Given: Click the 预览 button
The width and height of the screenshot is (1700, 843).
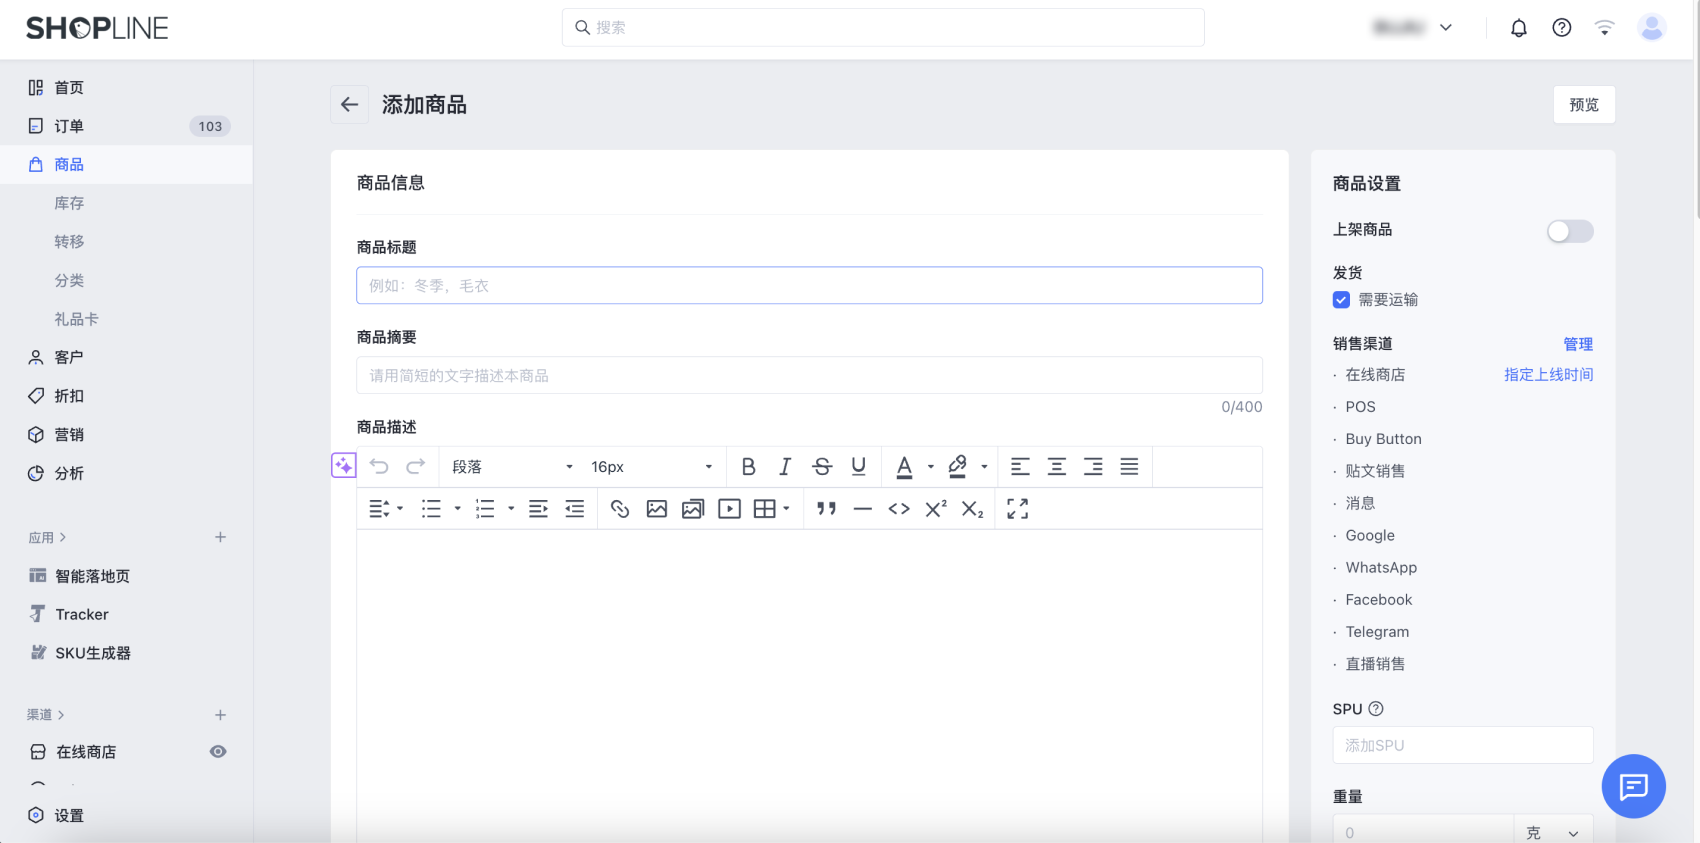Looking at the screenshot, I should [x=1584, y=104].
